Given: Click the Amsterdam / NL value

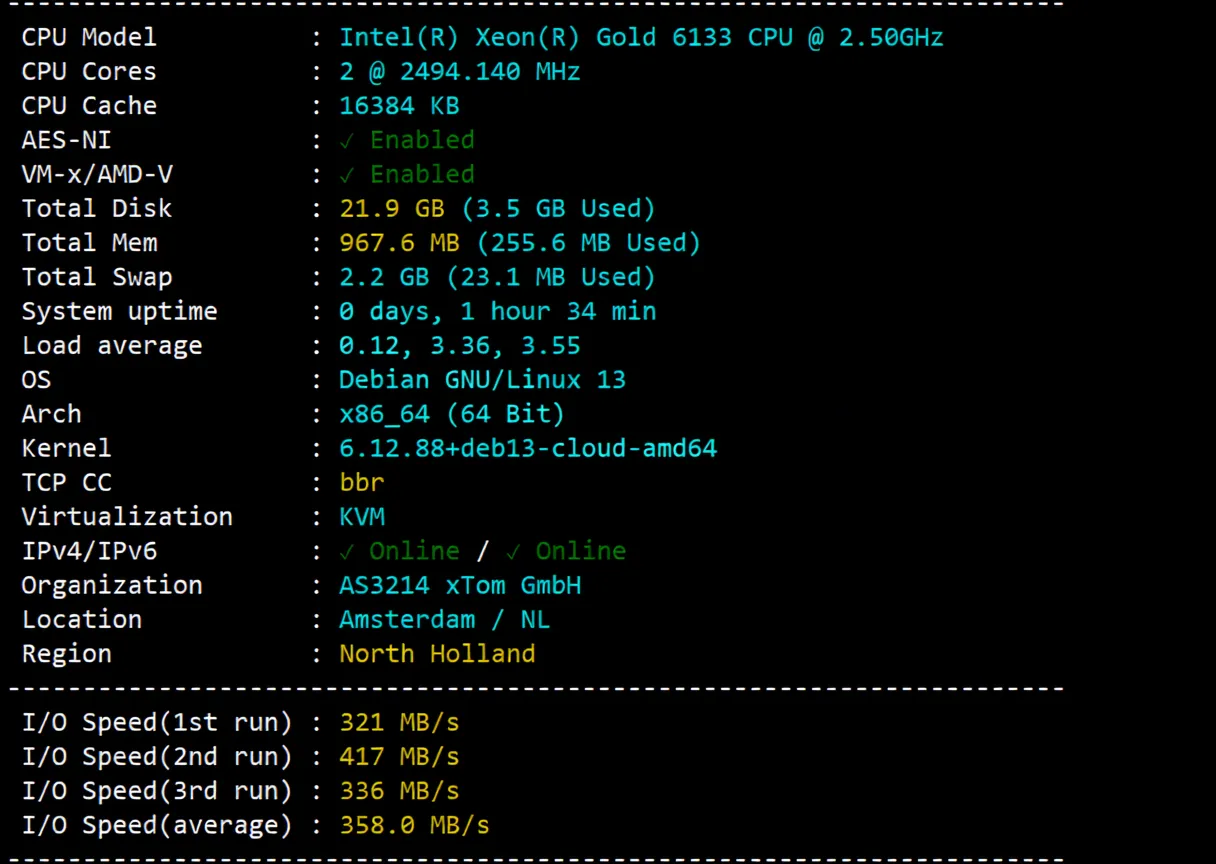Looking at the screenshot, I should (445, 619).
